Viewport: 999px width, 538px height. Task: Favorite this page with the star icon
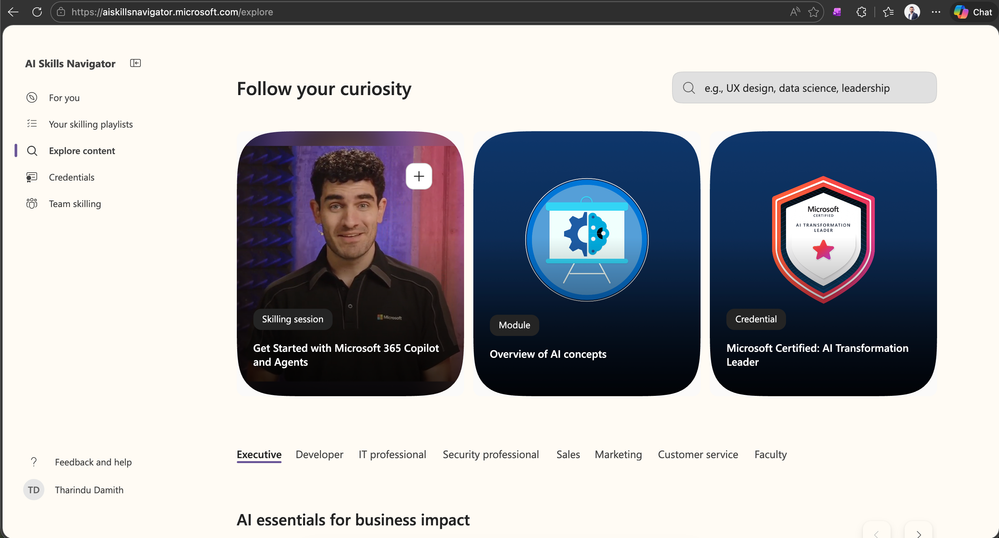[814, 12]
